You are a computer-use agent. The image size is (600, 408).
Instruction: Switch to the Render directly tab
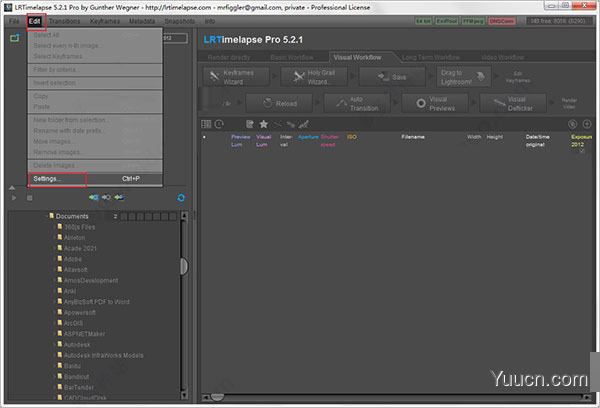point(229,57)
